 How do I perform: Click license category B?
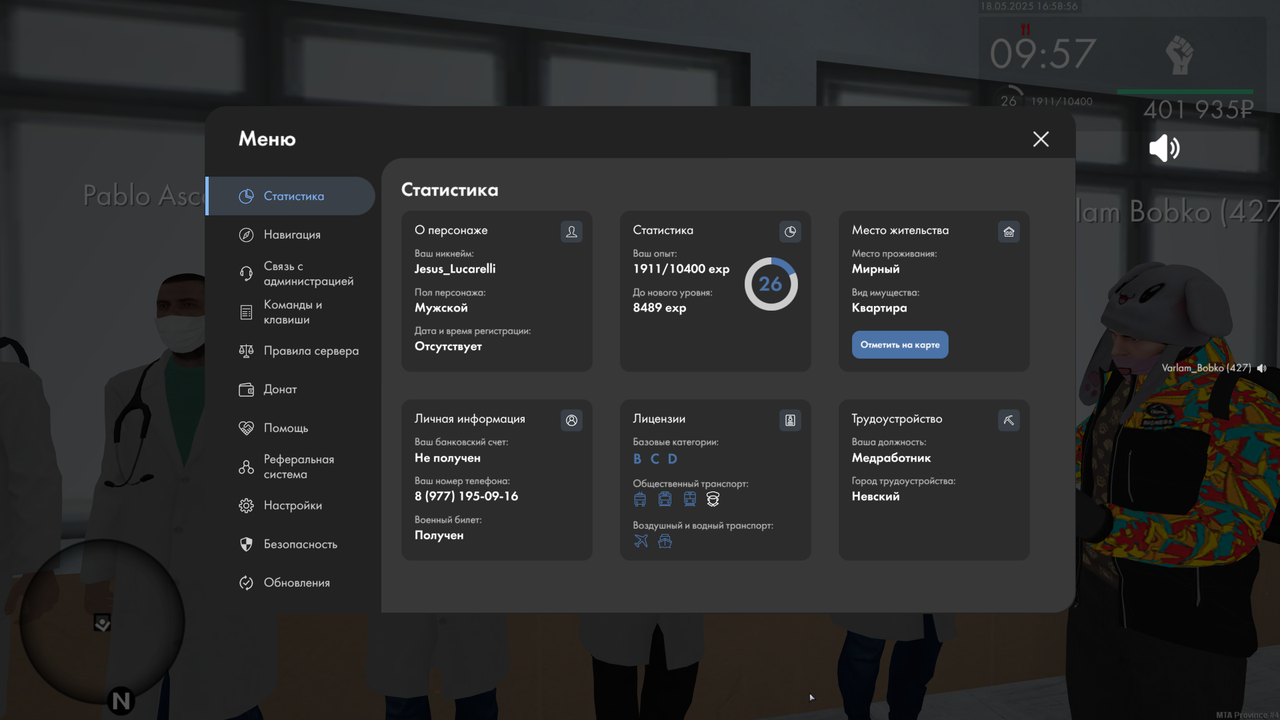(x=637, y=459)
